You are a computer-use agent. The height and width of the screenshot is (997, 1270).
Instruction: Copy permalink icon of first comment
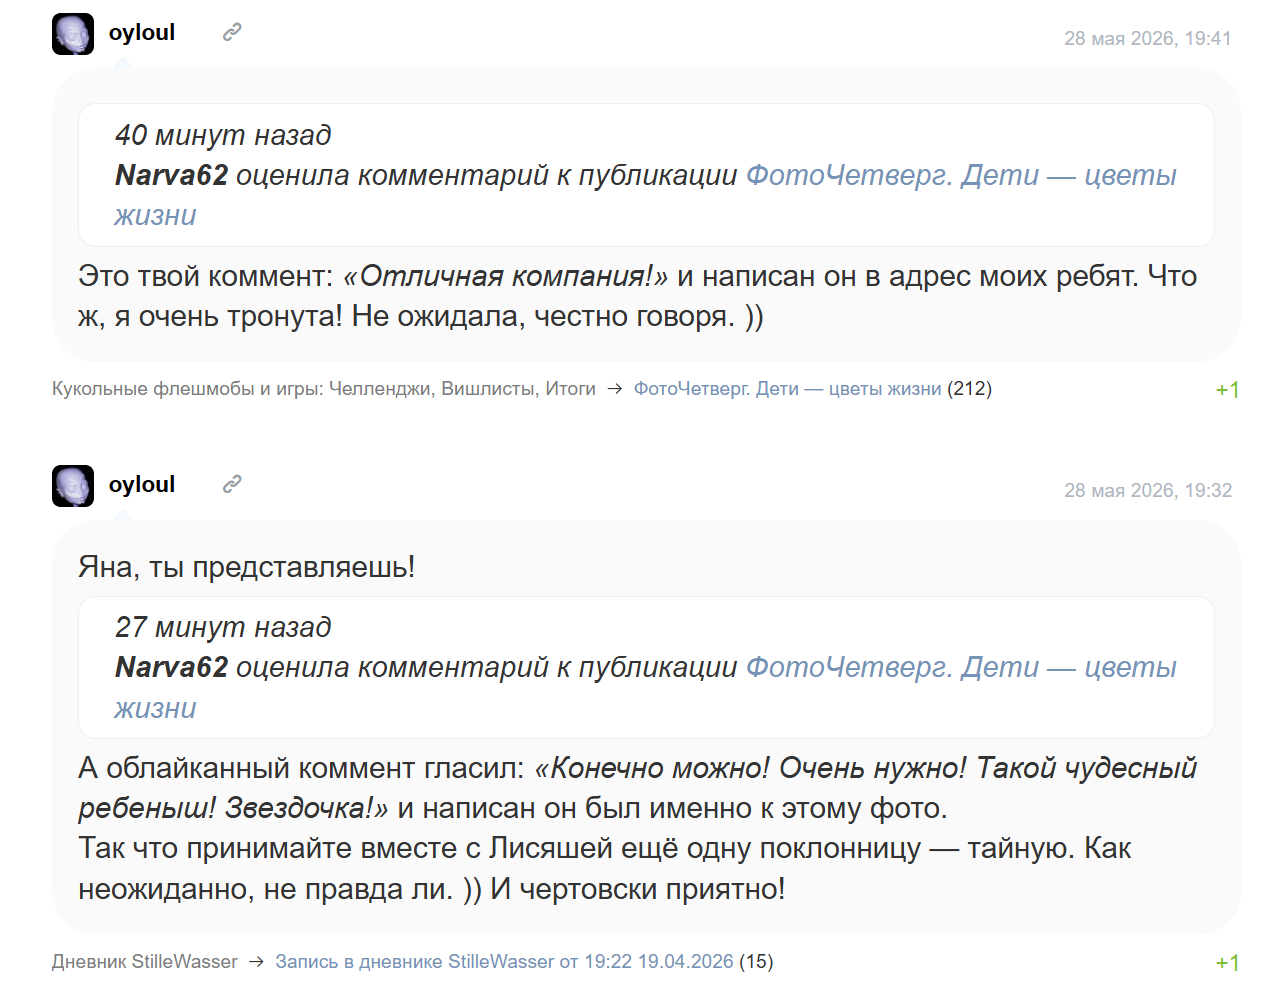pos(232,32)
